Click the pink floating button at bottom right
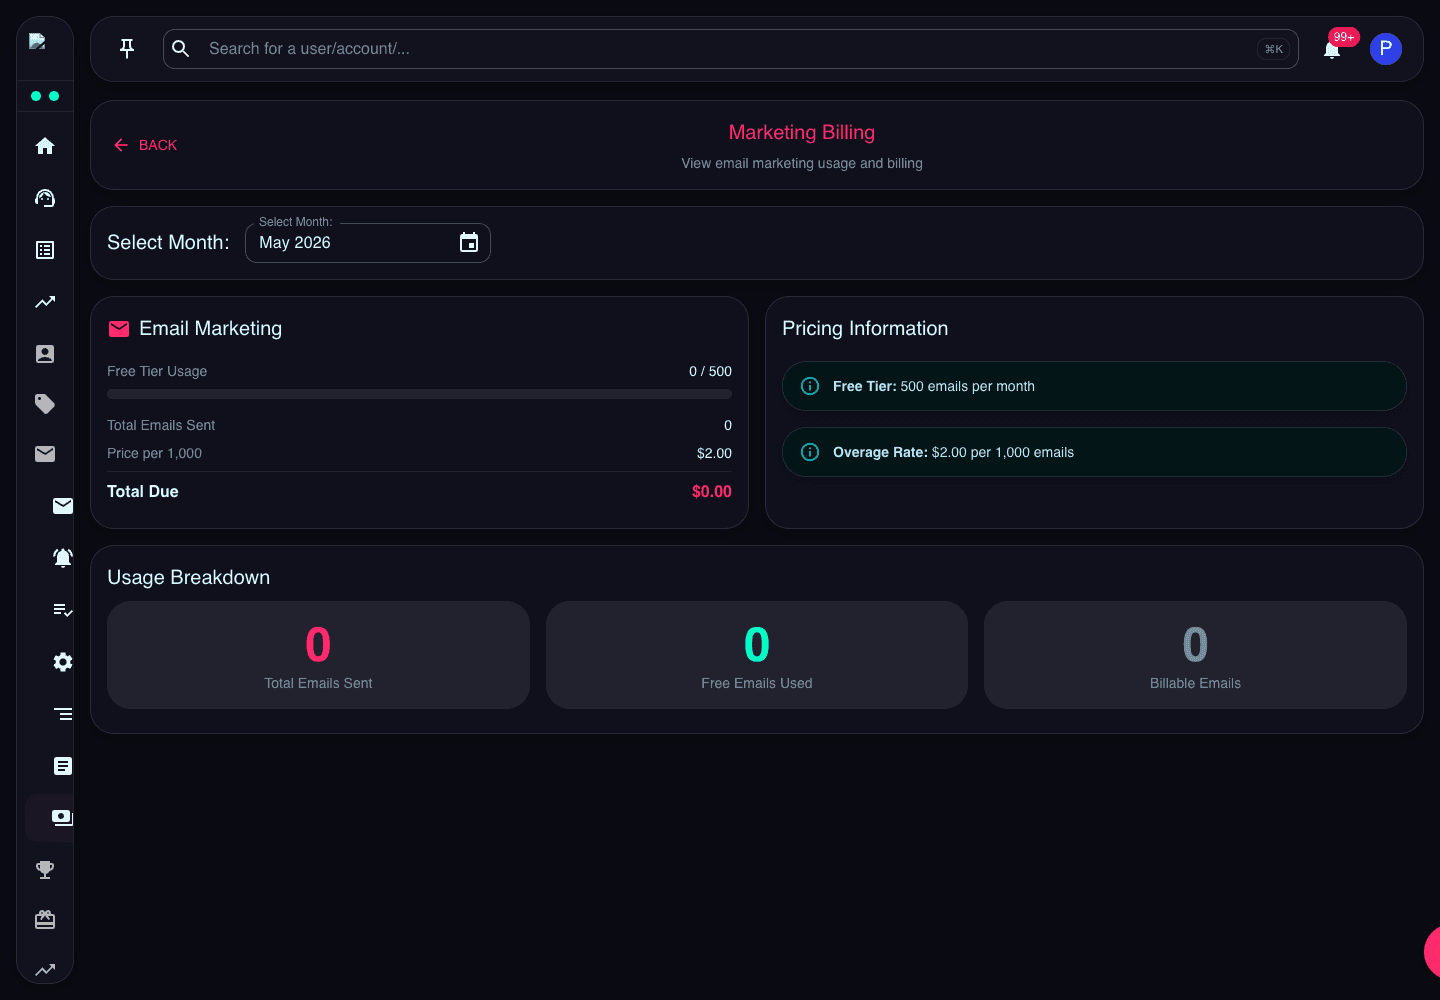Viewport: 1440px width, 1000px height. pos(1432,951)
